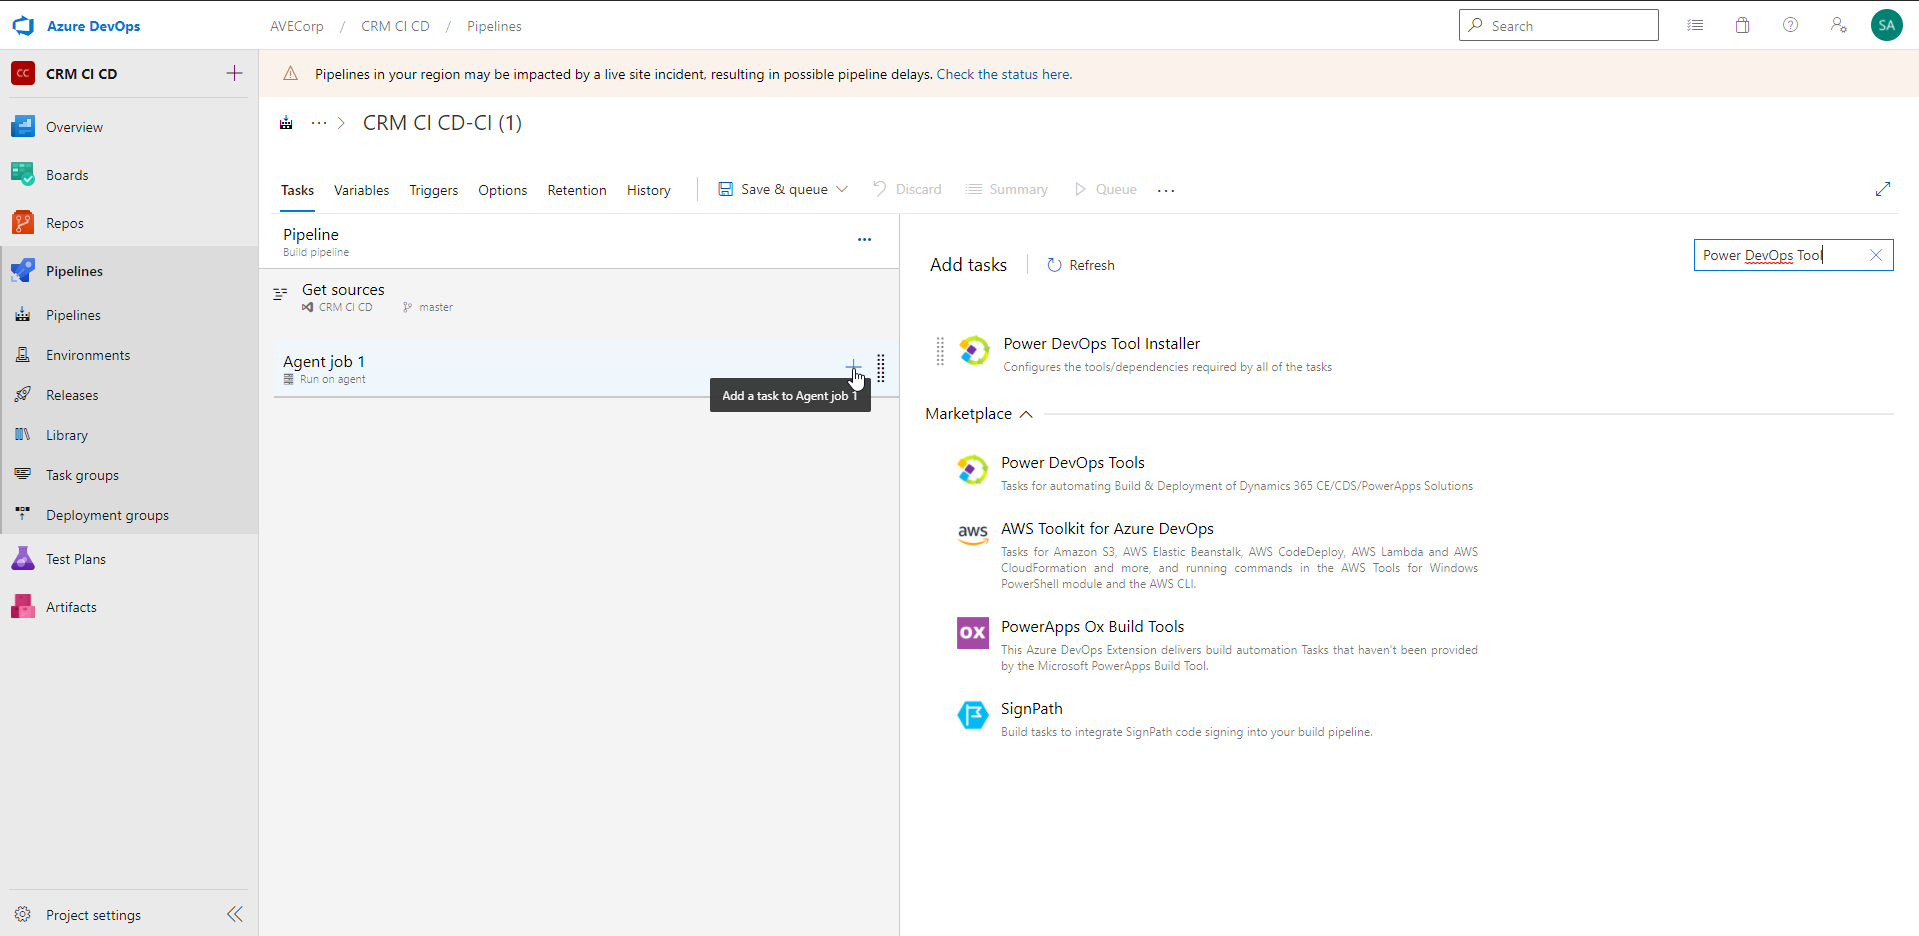Toggle full screen with the expand arrows icon

point(1883,189)
